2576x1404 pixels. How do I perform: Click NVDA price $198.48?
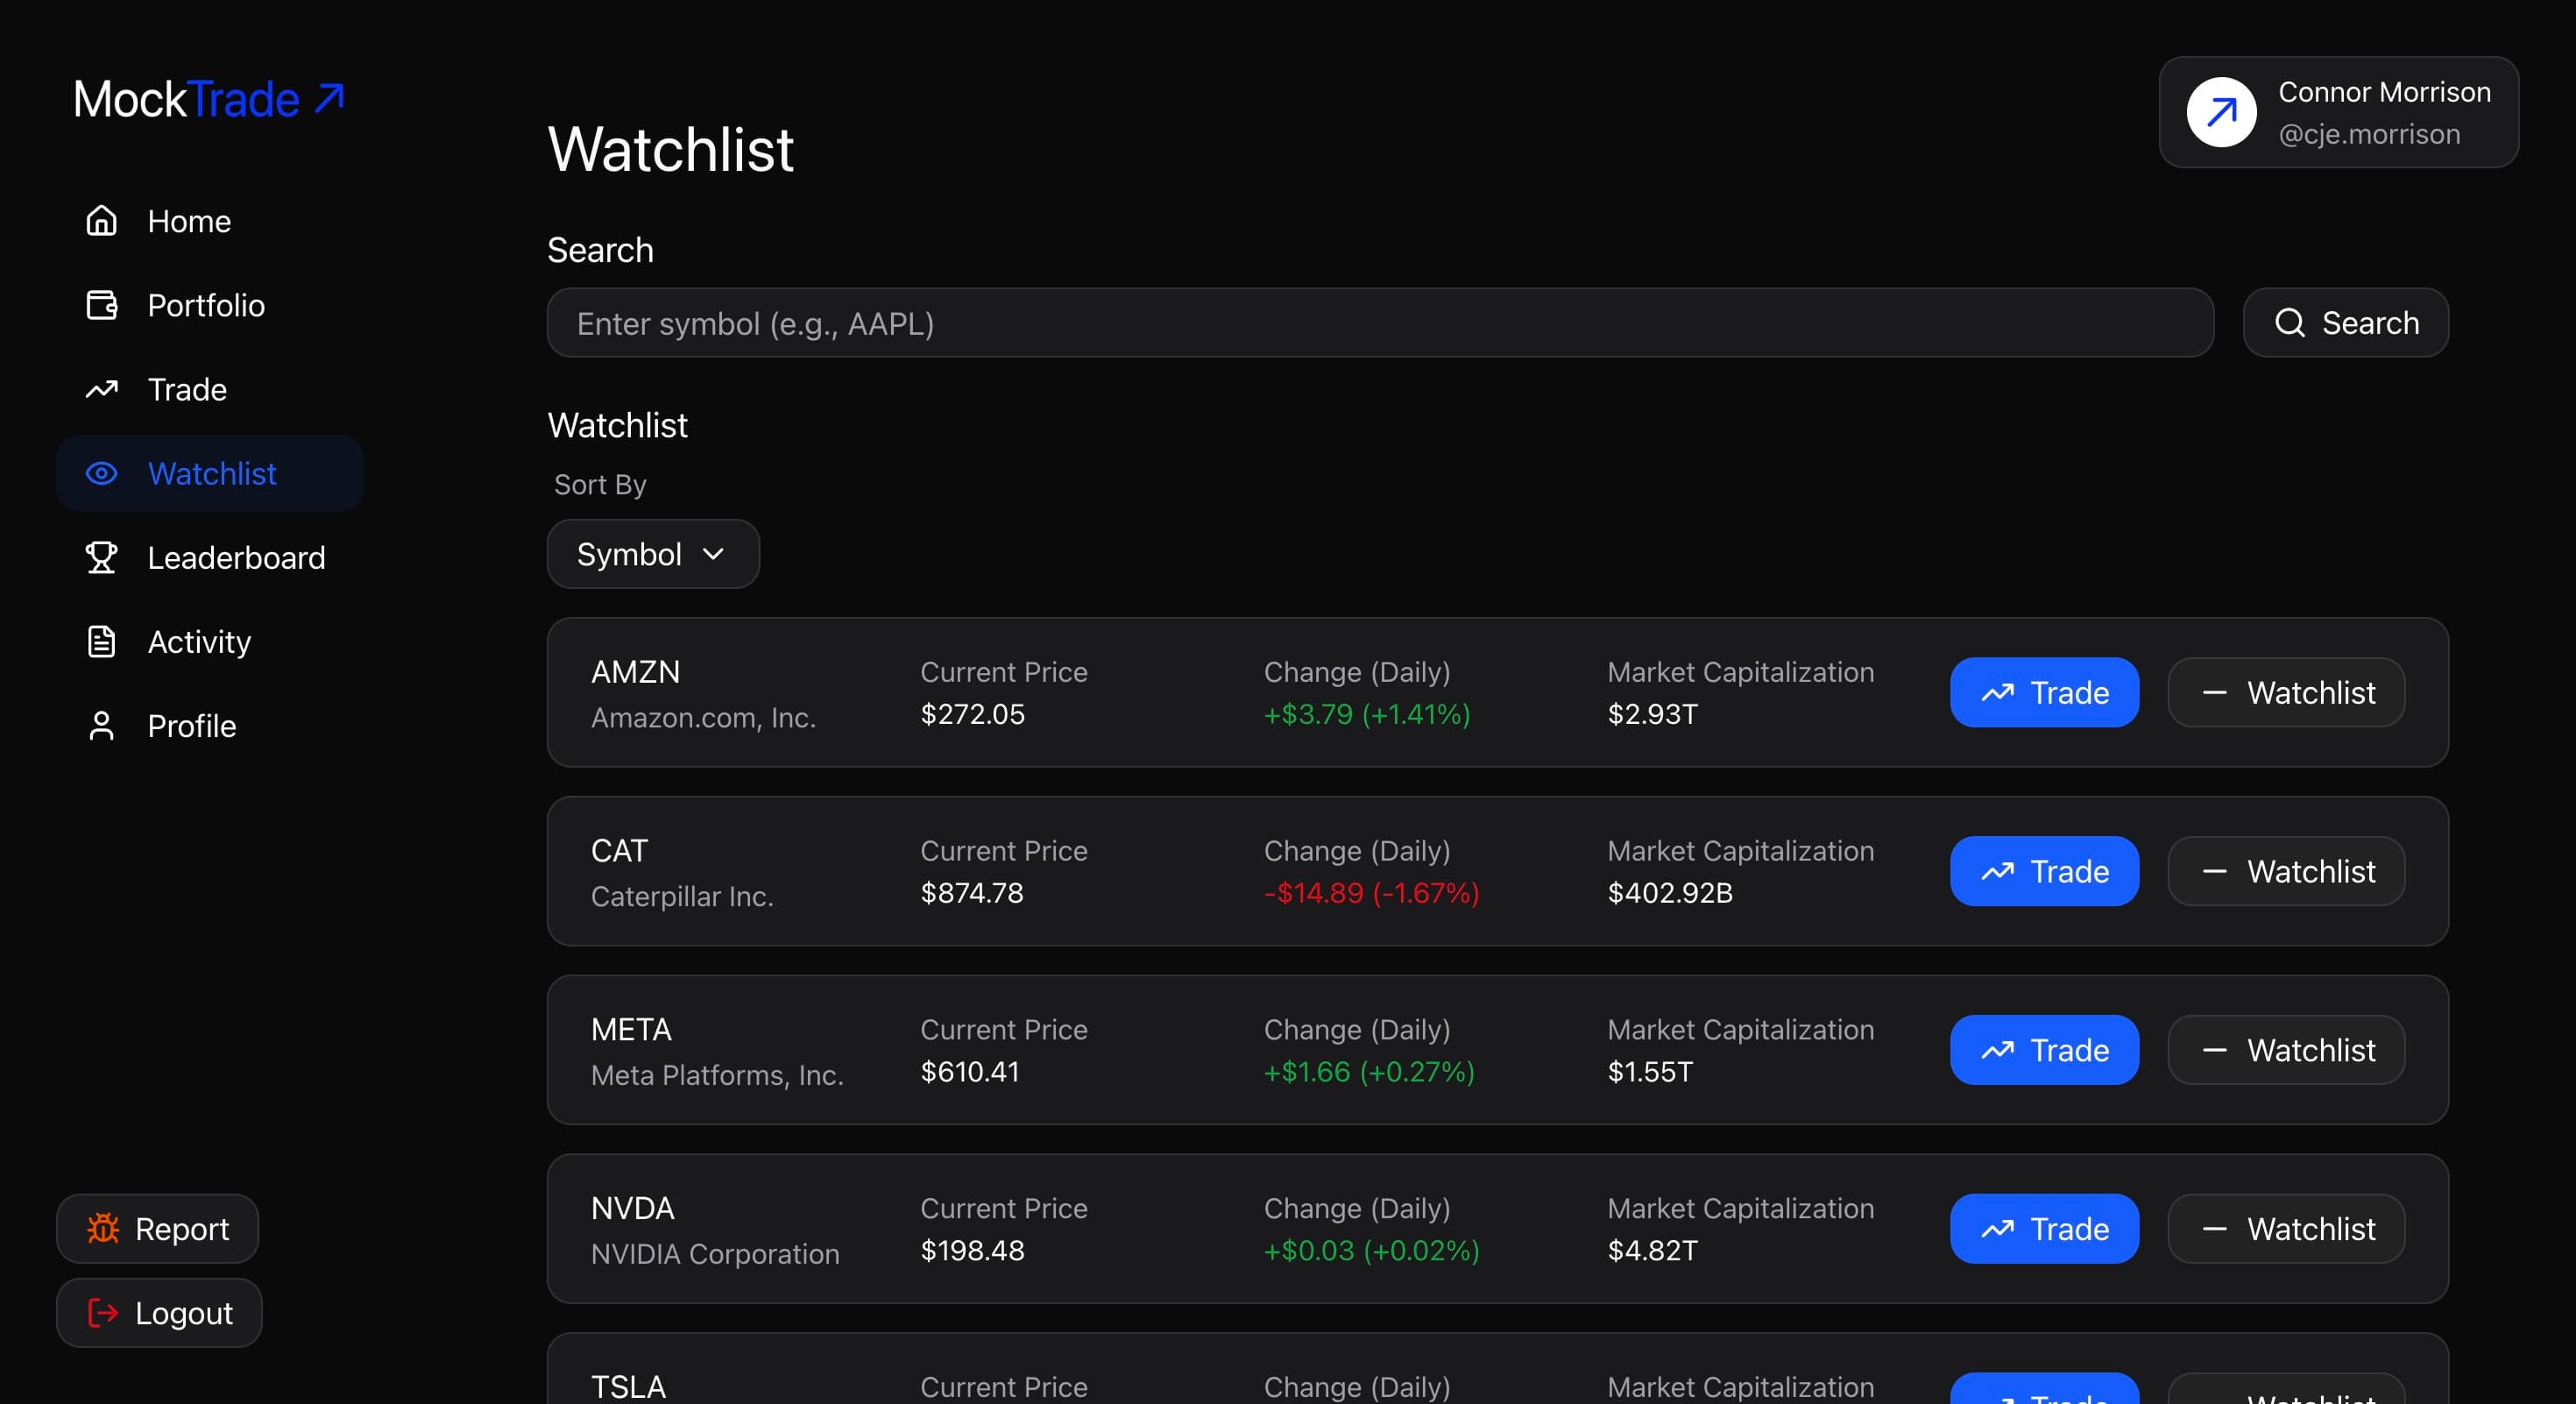tap(972, 1251)
